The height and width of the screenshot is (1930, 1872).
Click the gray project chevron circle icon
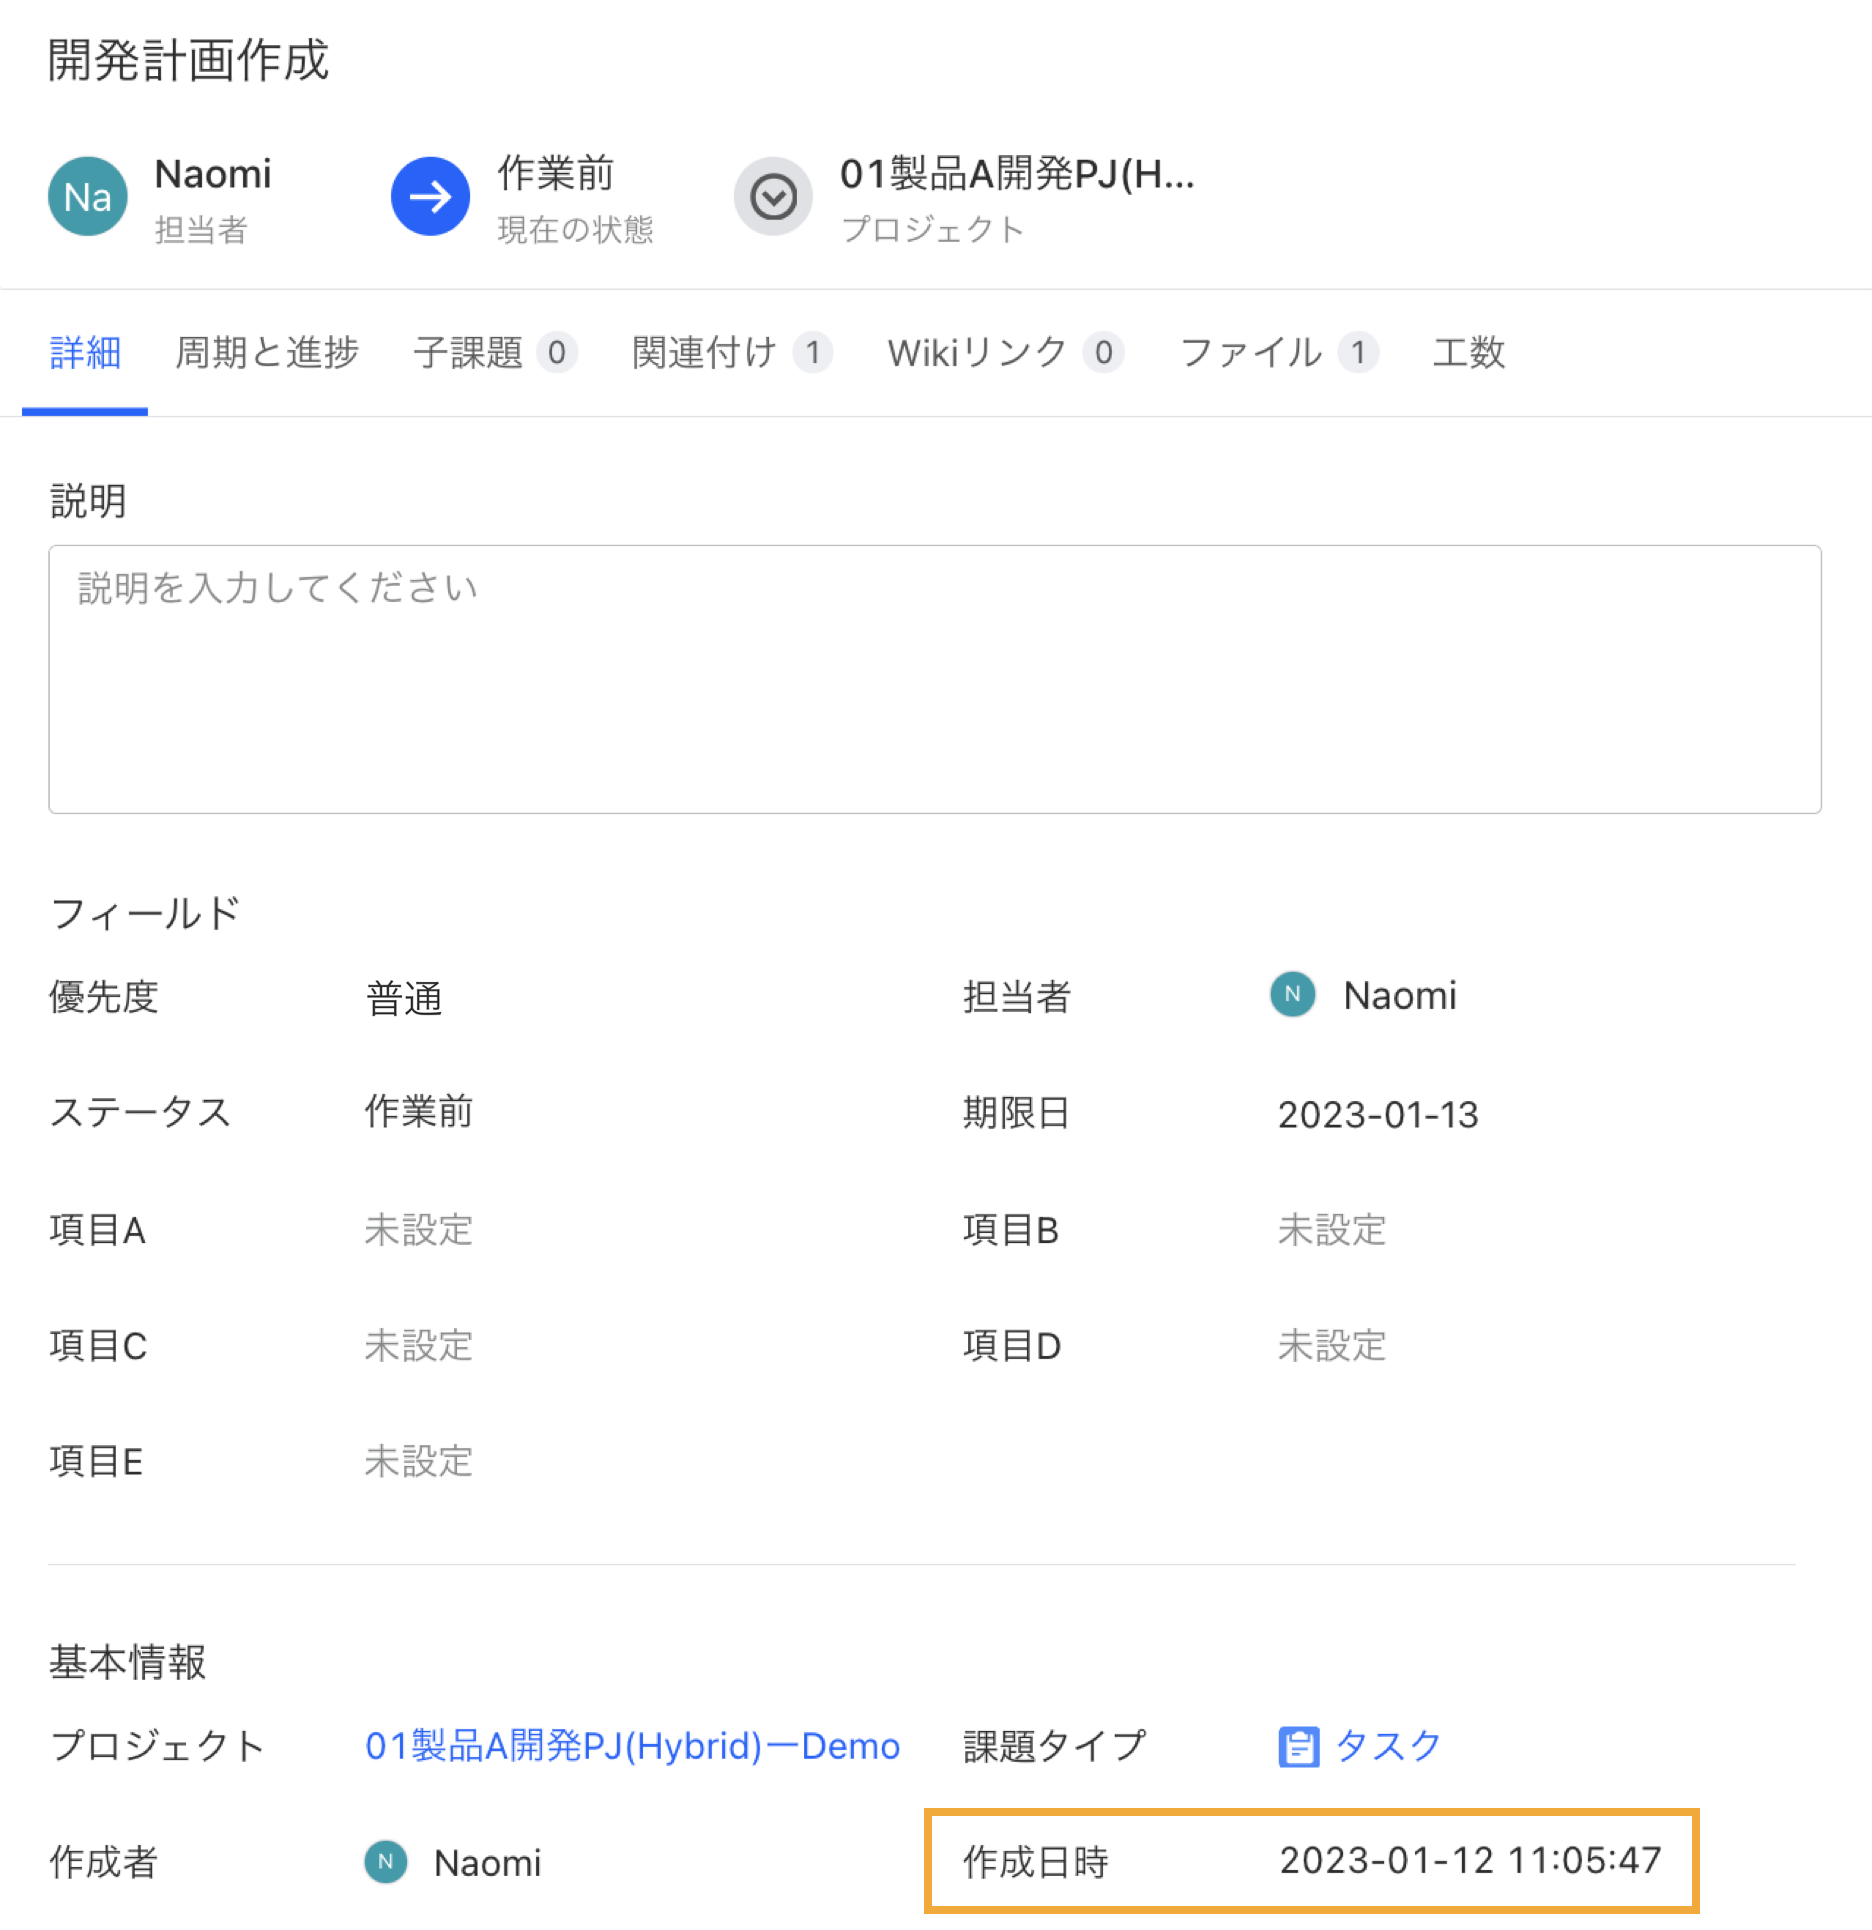[x=773, y=197]
